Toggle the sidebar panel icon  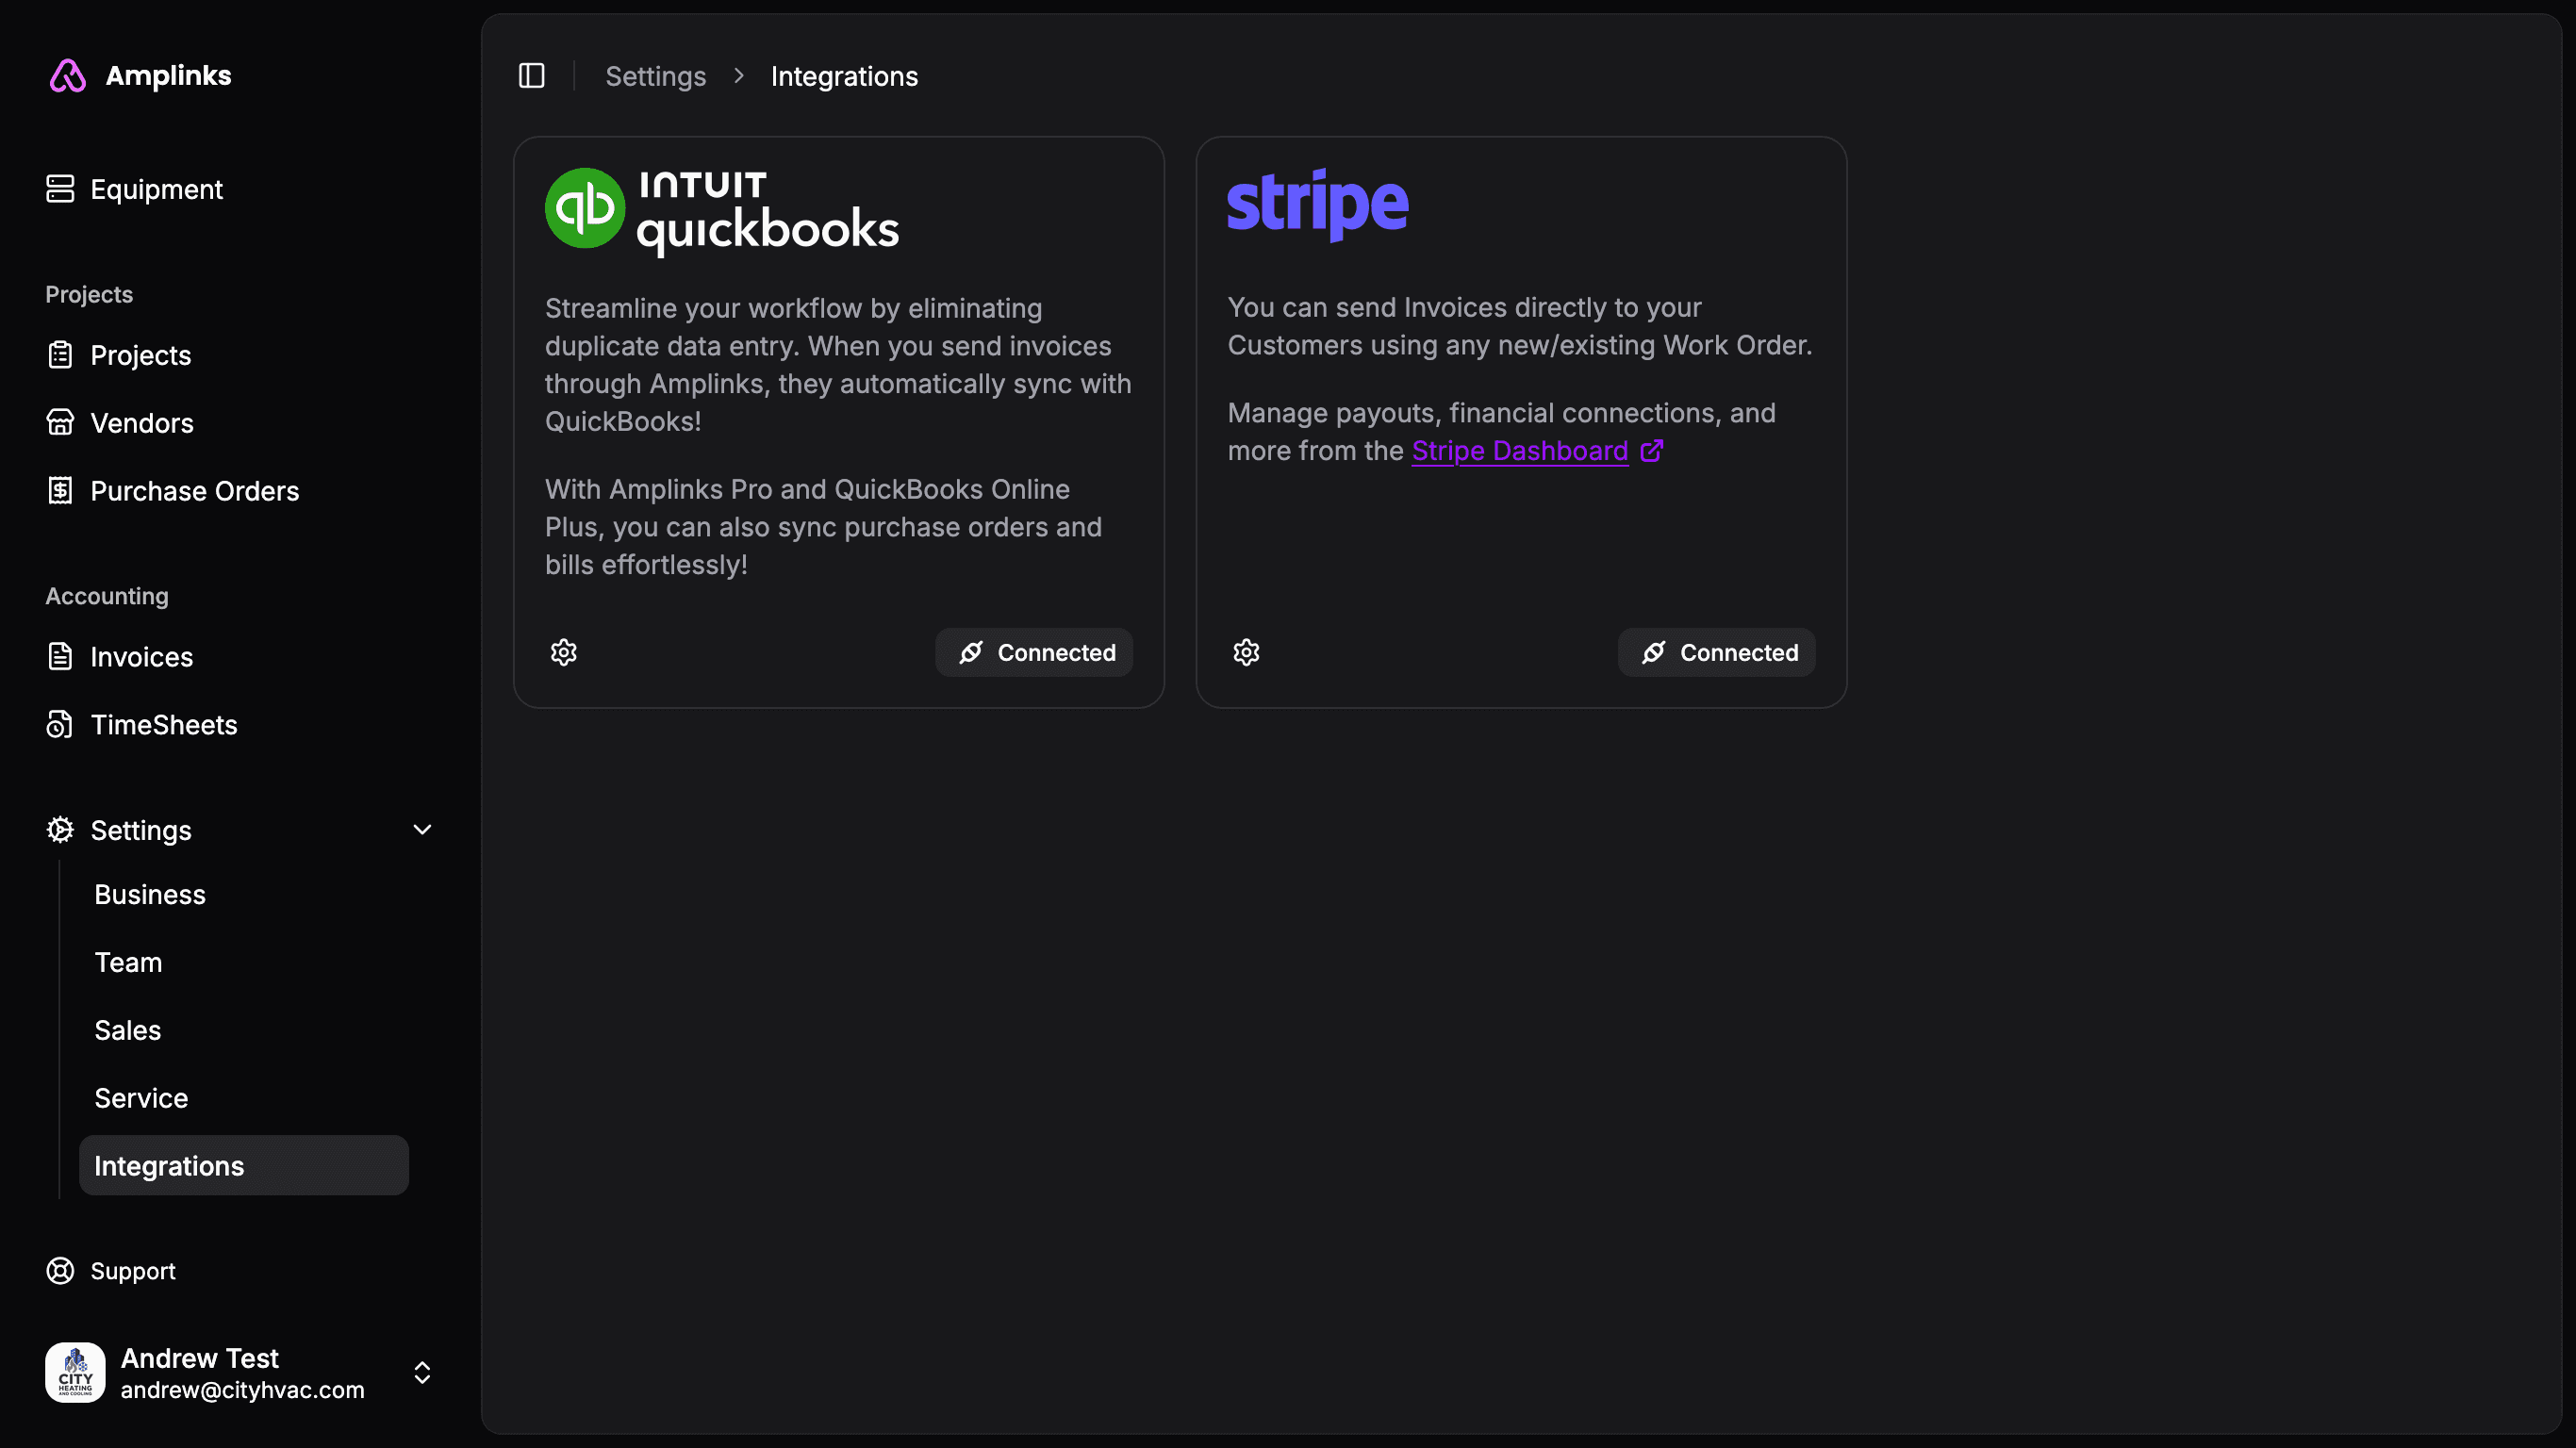[531, 76]
